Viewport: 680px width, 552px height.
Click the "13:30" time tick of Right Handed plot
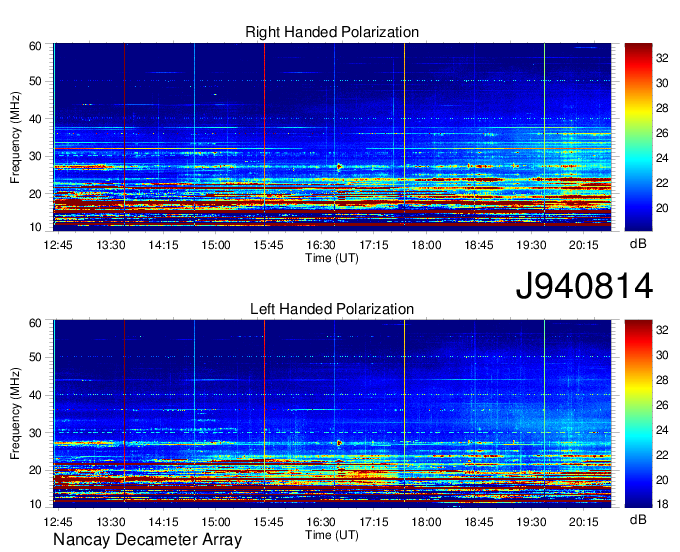tap(111, 245)
